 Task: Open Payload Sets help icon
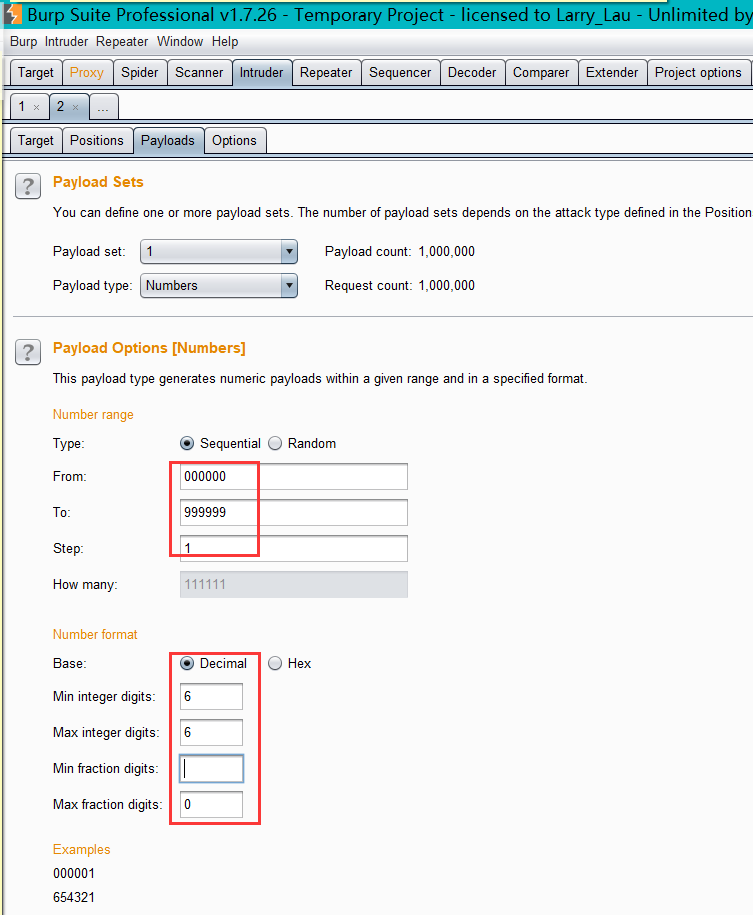click(27, 187)
